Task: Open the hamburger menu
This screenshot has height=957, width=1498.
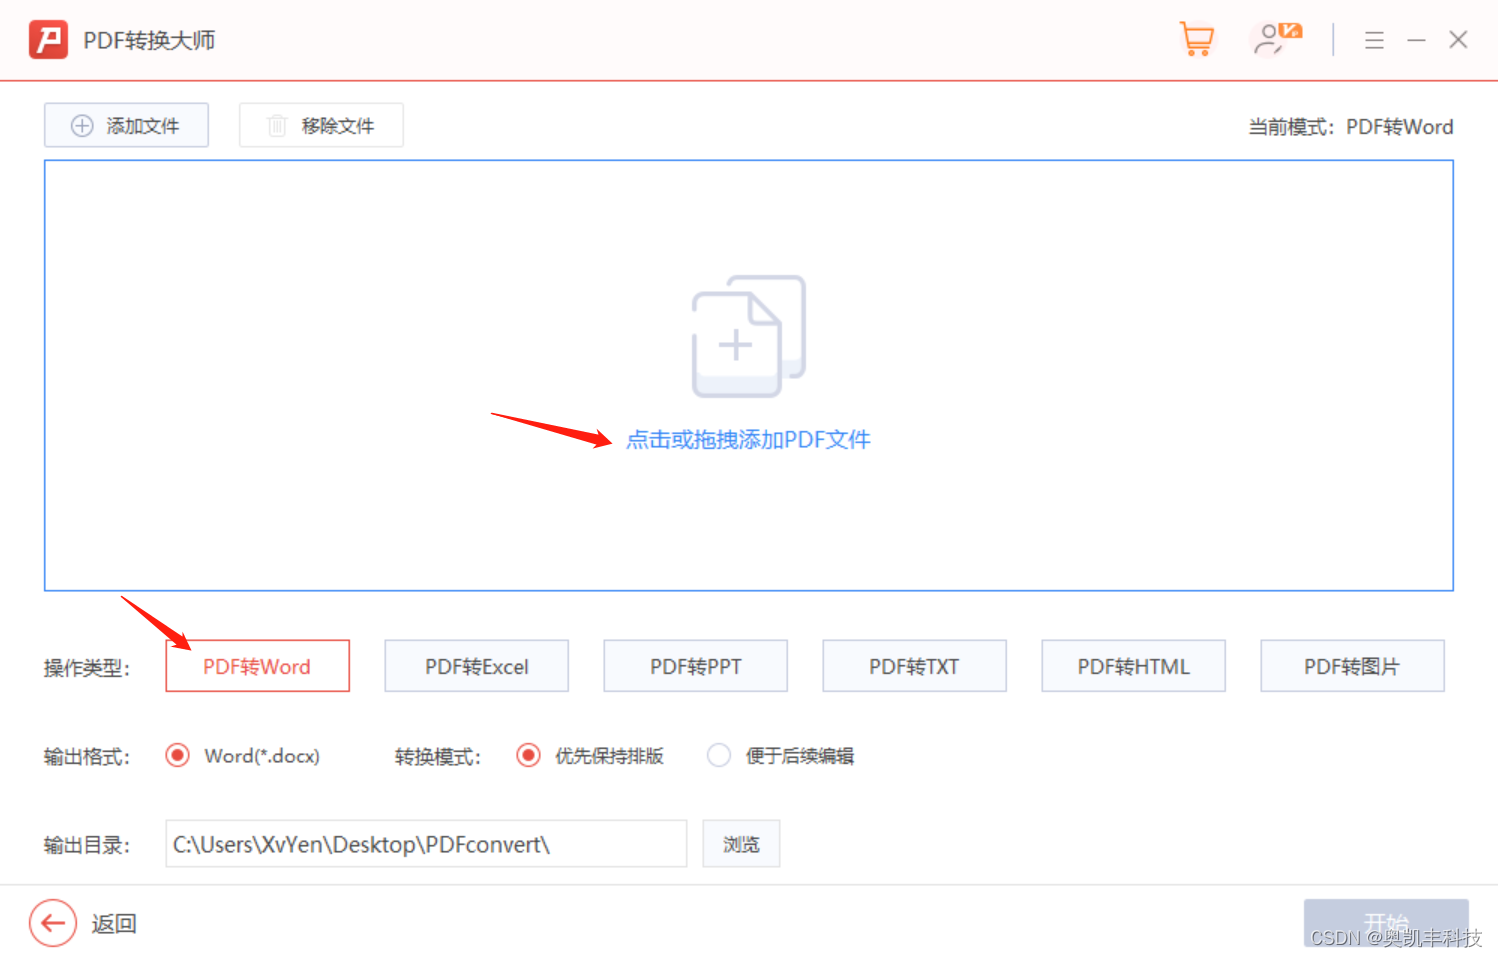Action: (1374, 40)
